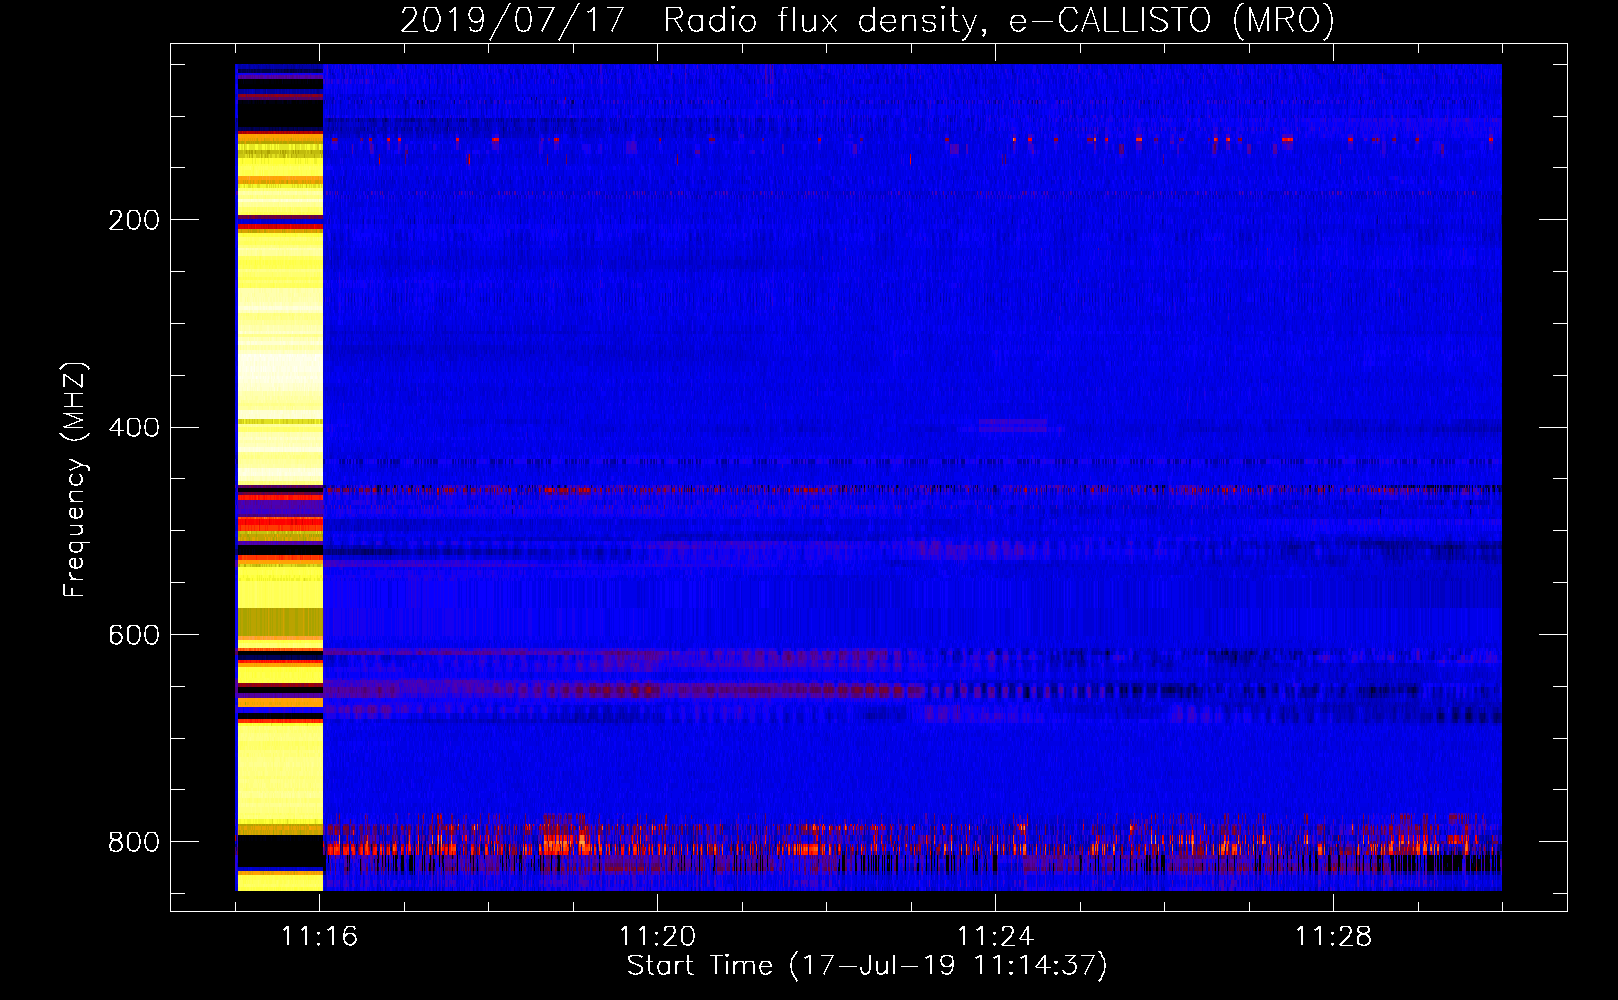Click the plot title 'Radio flux density, e-CALLISTO (MRO)'

coord(998,20)
